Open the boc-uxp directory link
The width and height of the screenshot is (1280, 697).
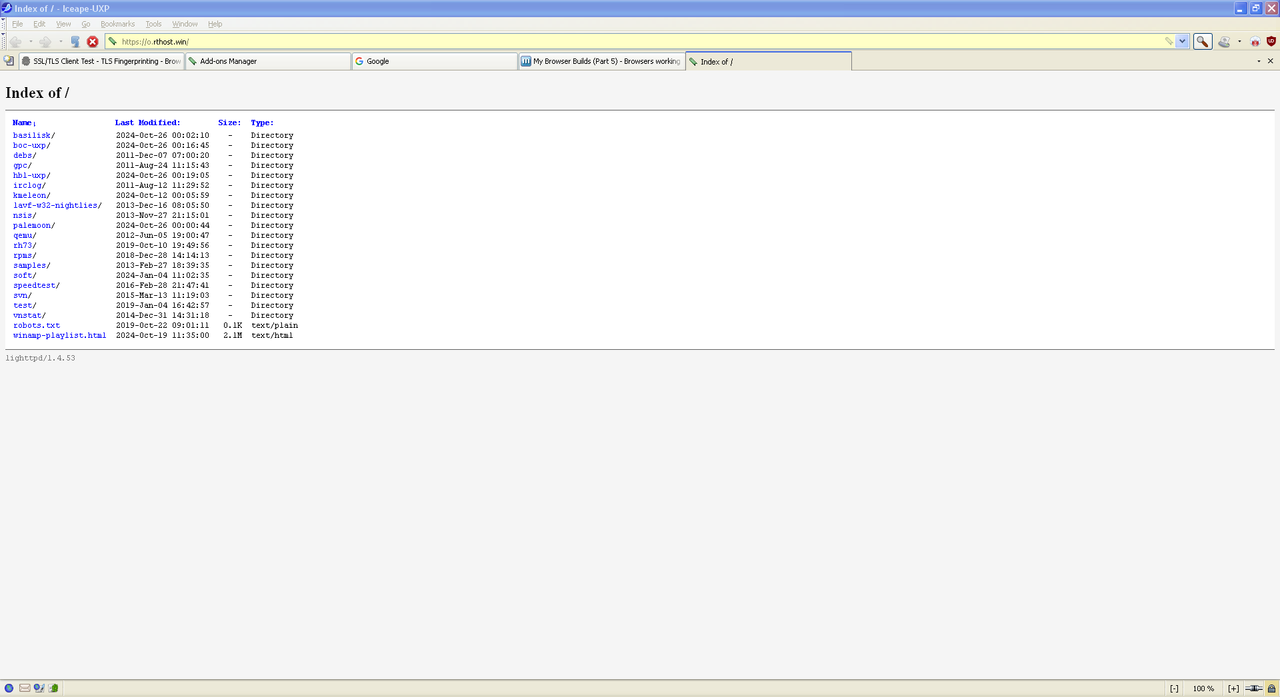29,145
